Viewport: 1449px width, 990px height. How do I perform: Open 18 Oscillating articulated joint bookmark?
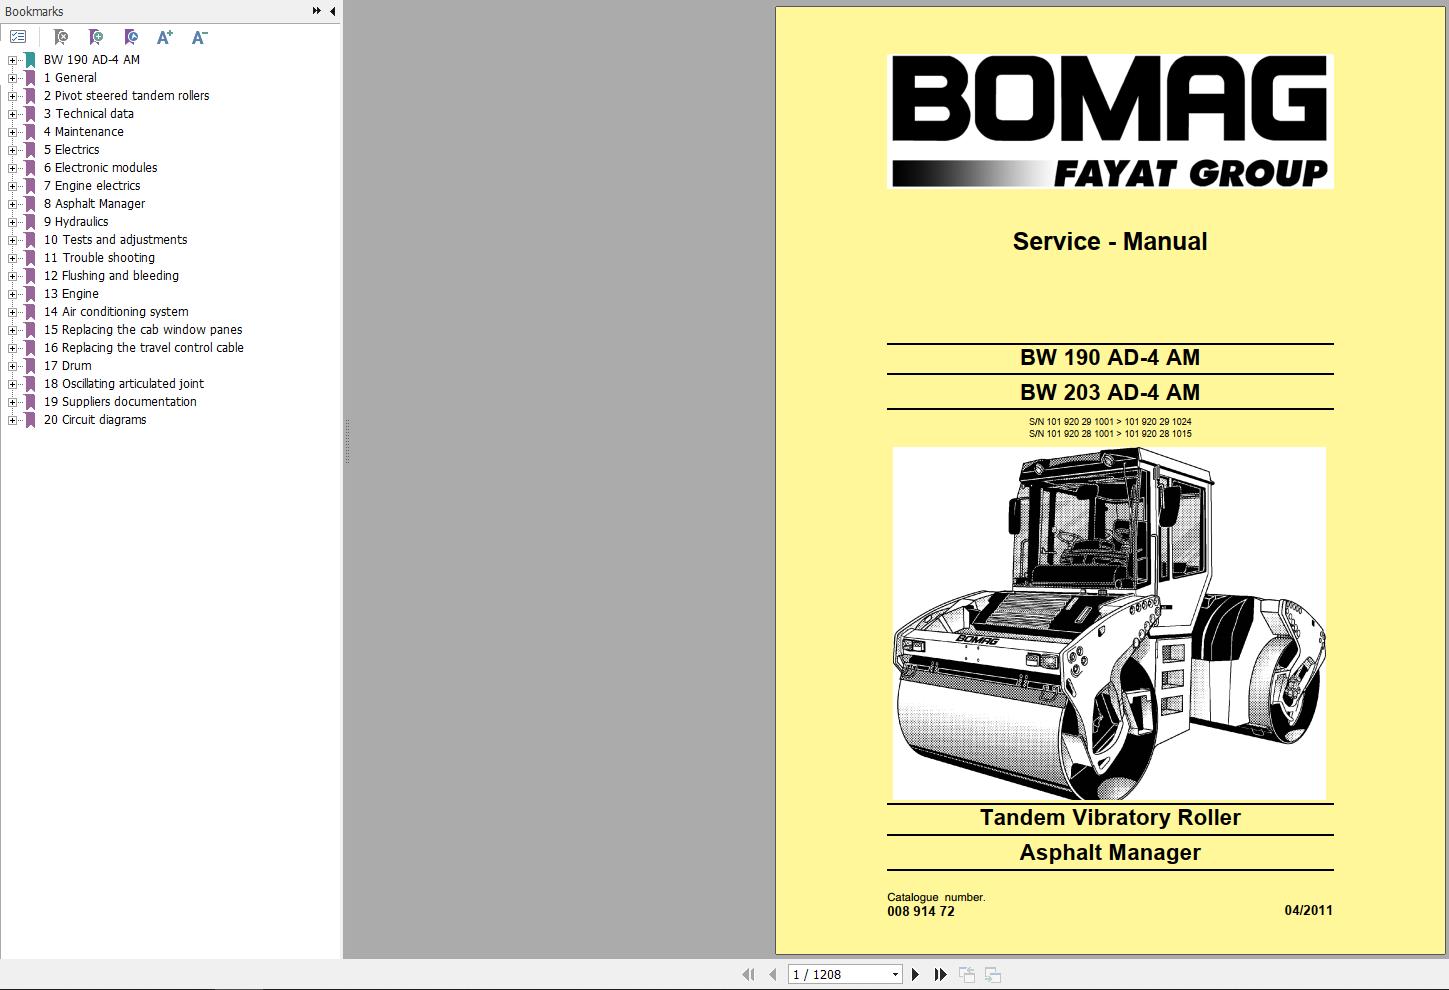pos(124,384)
